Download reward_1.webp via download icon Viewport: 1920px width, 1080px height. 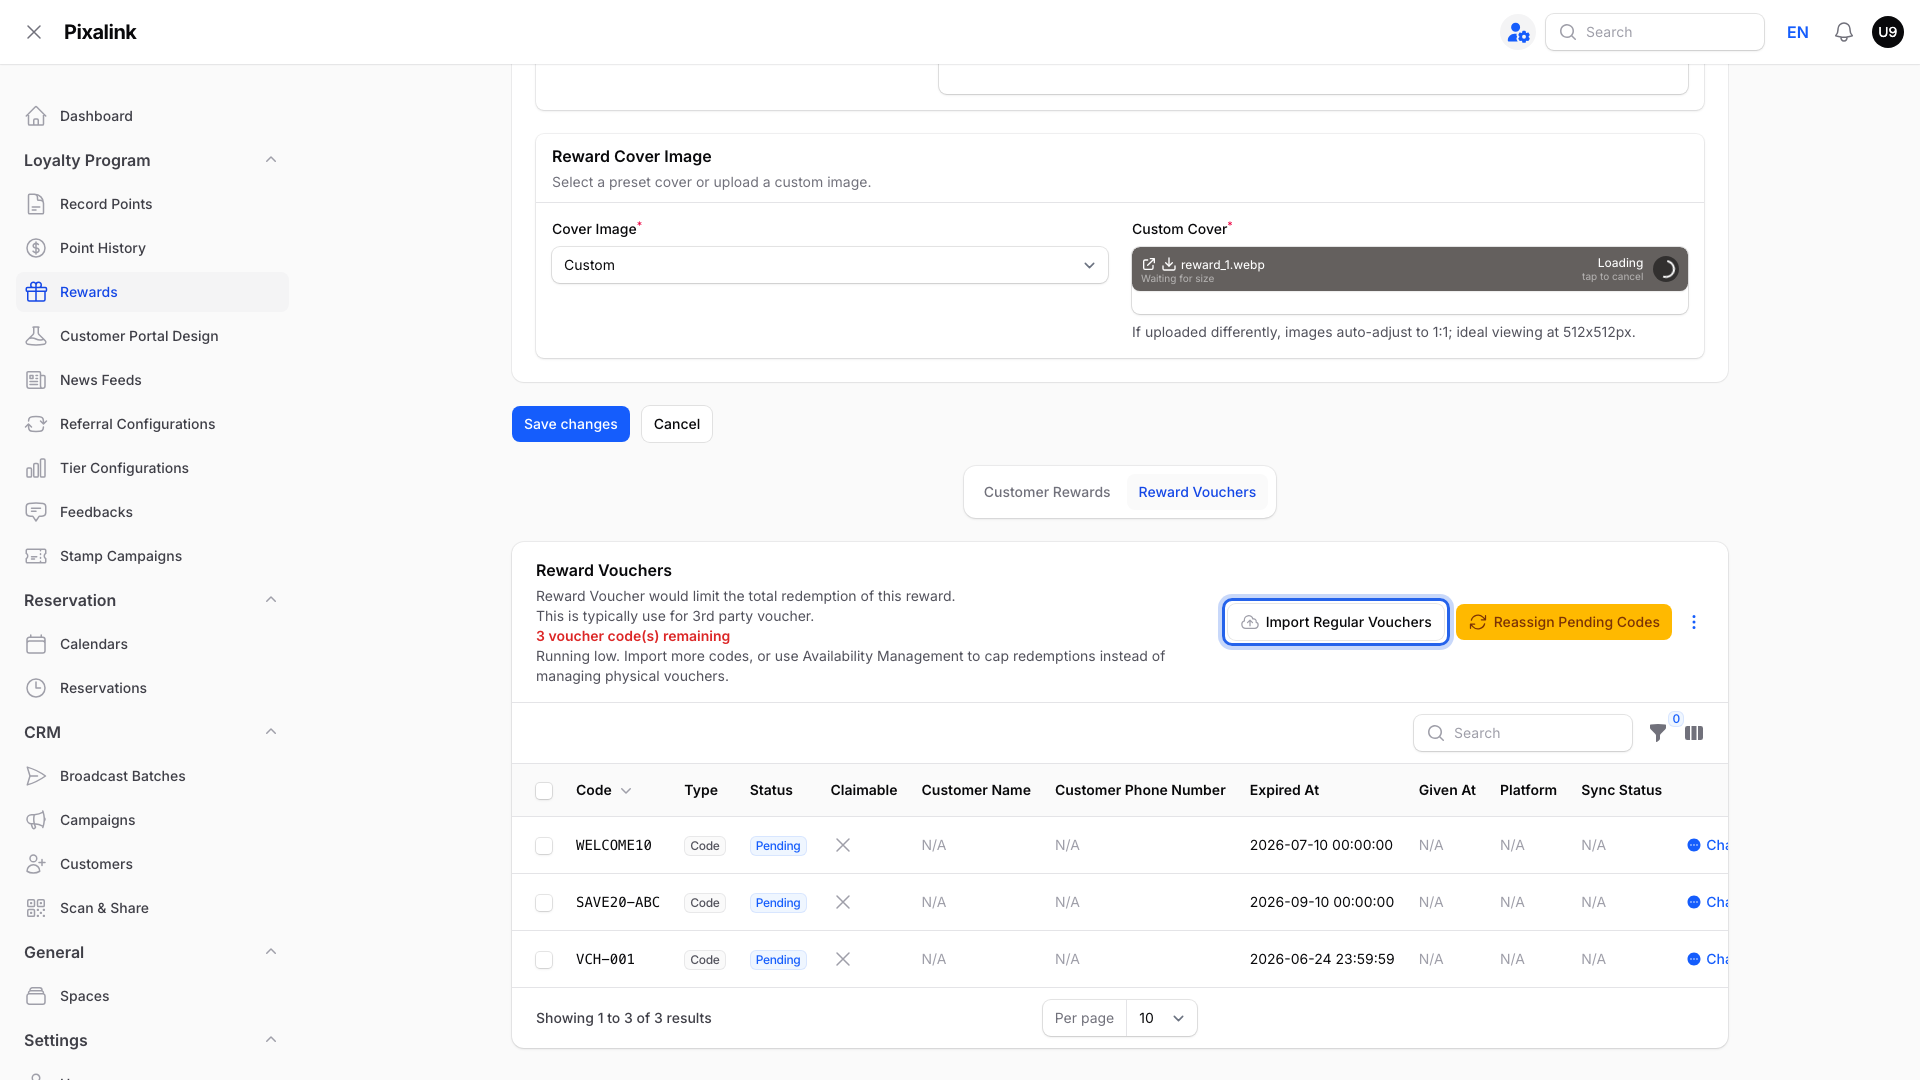coord(1168,264)
